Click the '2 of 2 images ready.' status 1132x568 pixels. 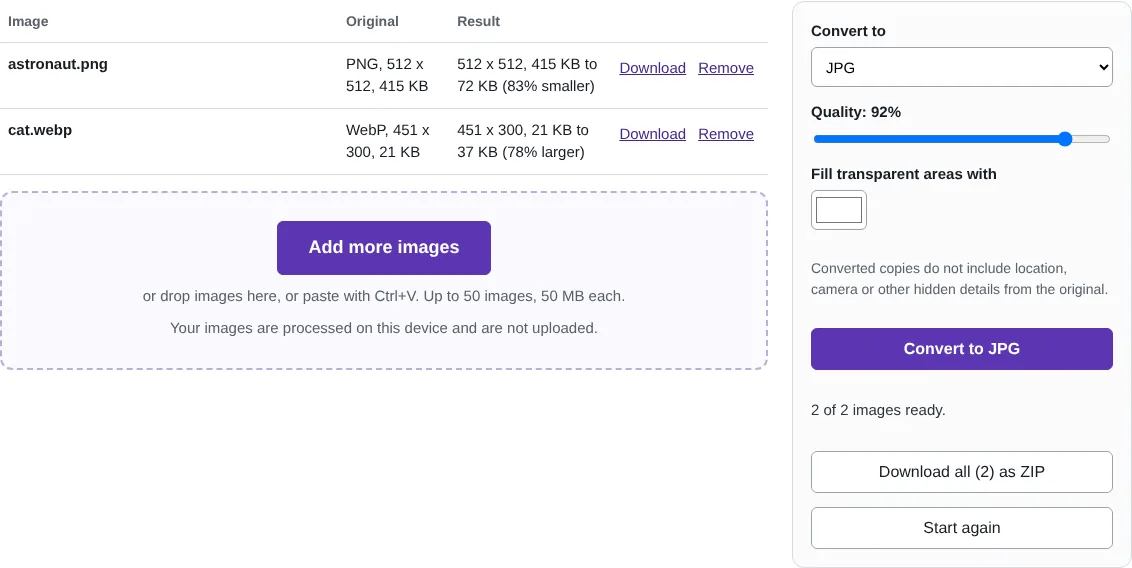[878, 410]
